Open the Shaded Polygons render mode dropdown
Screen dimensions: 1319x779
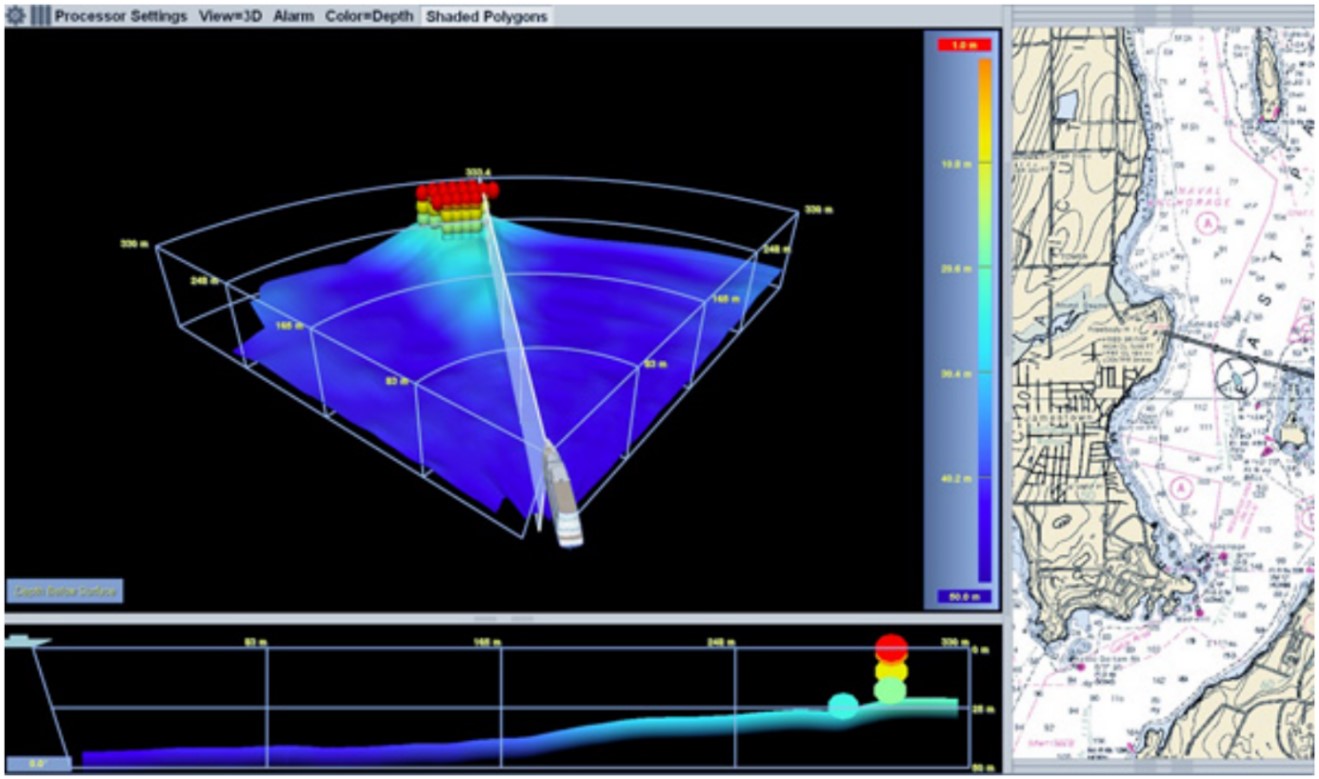click(487, 17)
